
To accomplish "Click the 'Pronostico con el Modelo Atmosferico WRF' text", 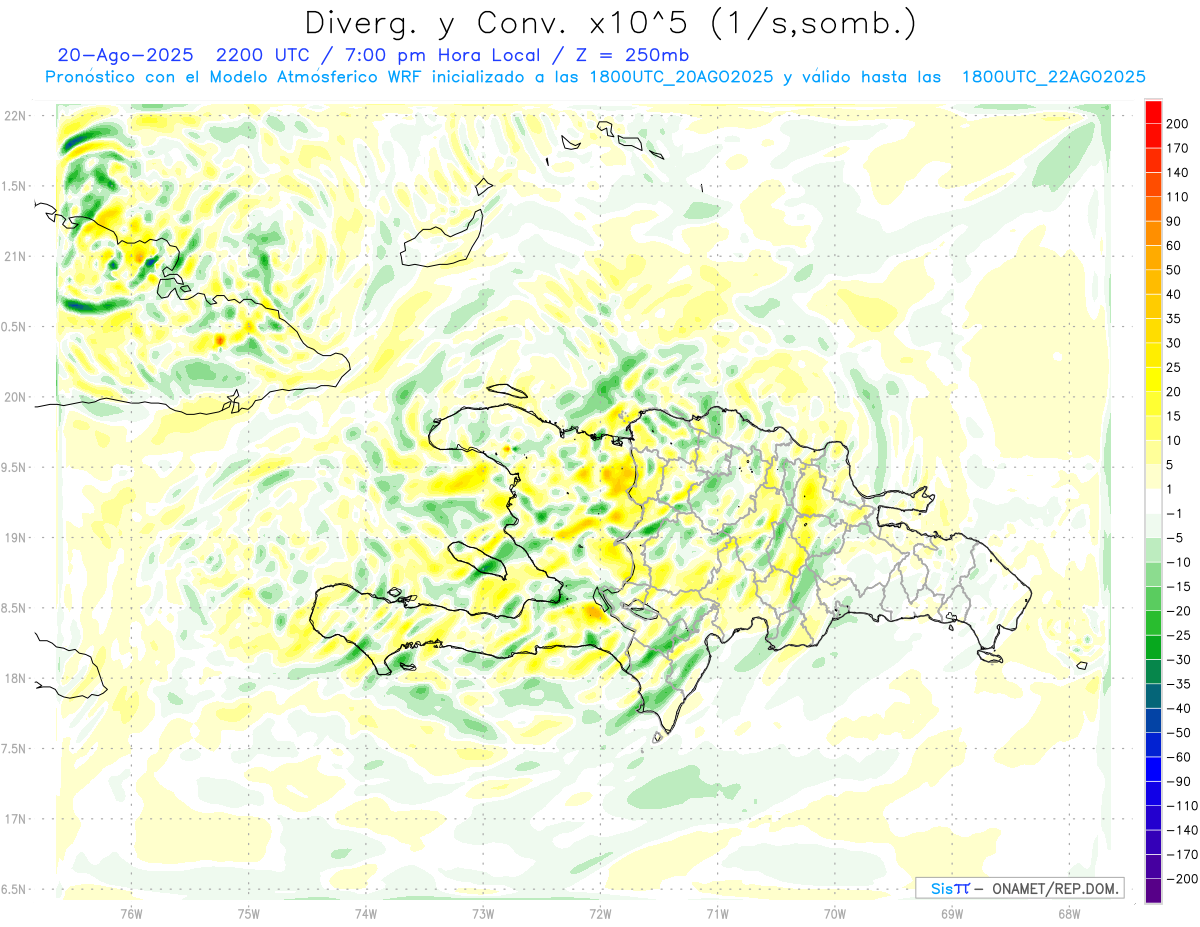I will [234, 77].
